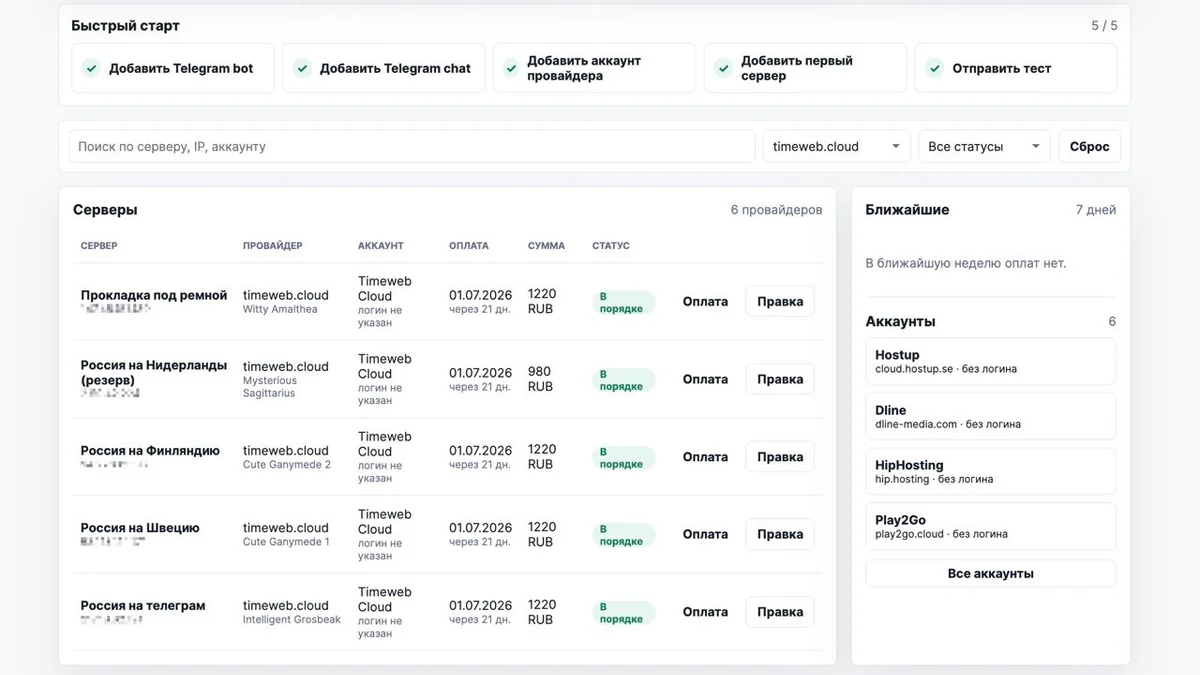Click Оплата for Россия на Нидерланды (резерв)
This screenshot has width=1200, height=675.
pyautogui.click(x=705, y=379)
